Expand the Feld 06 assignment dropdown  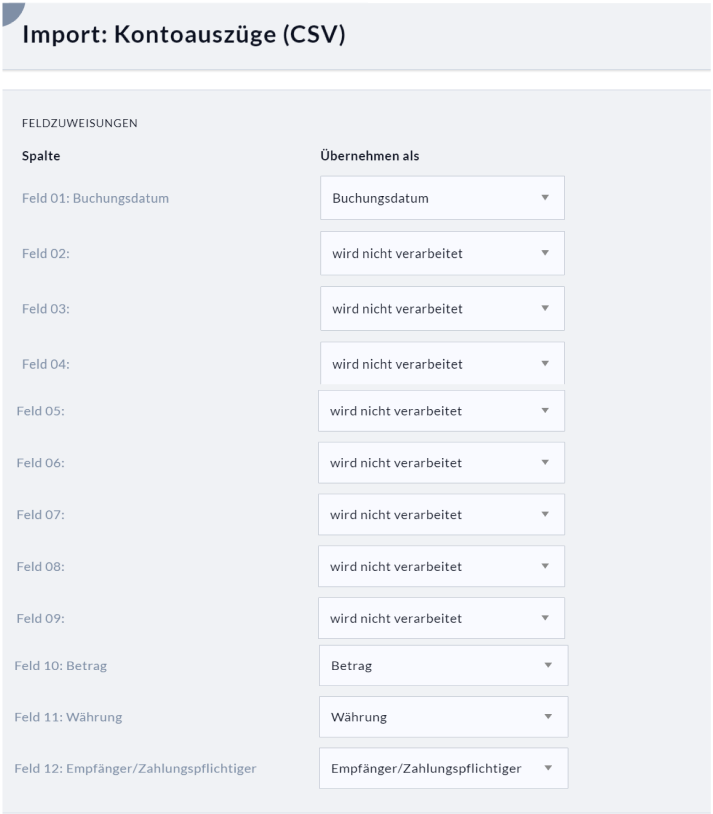[441, 463]
